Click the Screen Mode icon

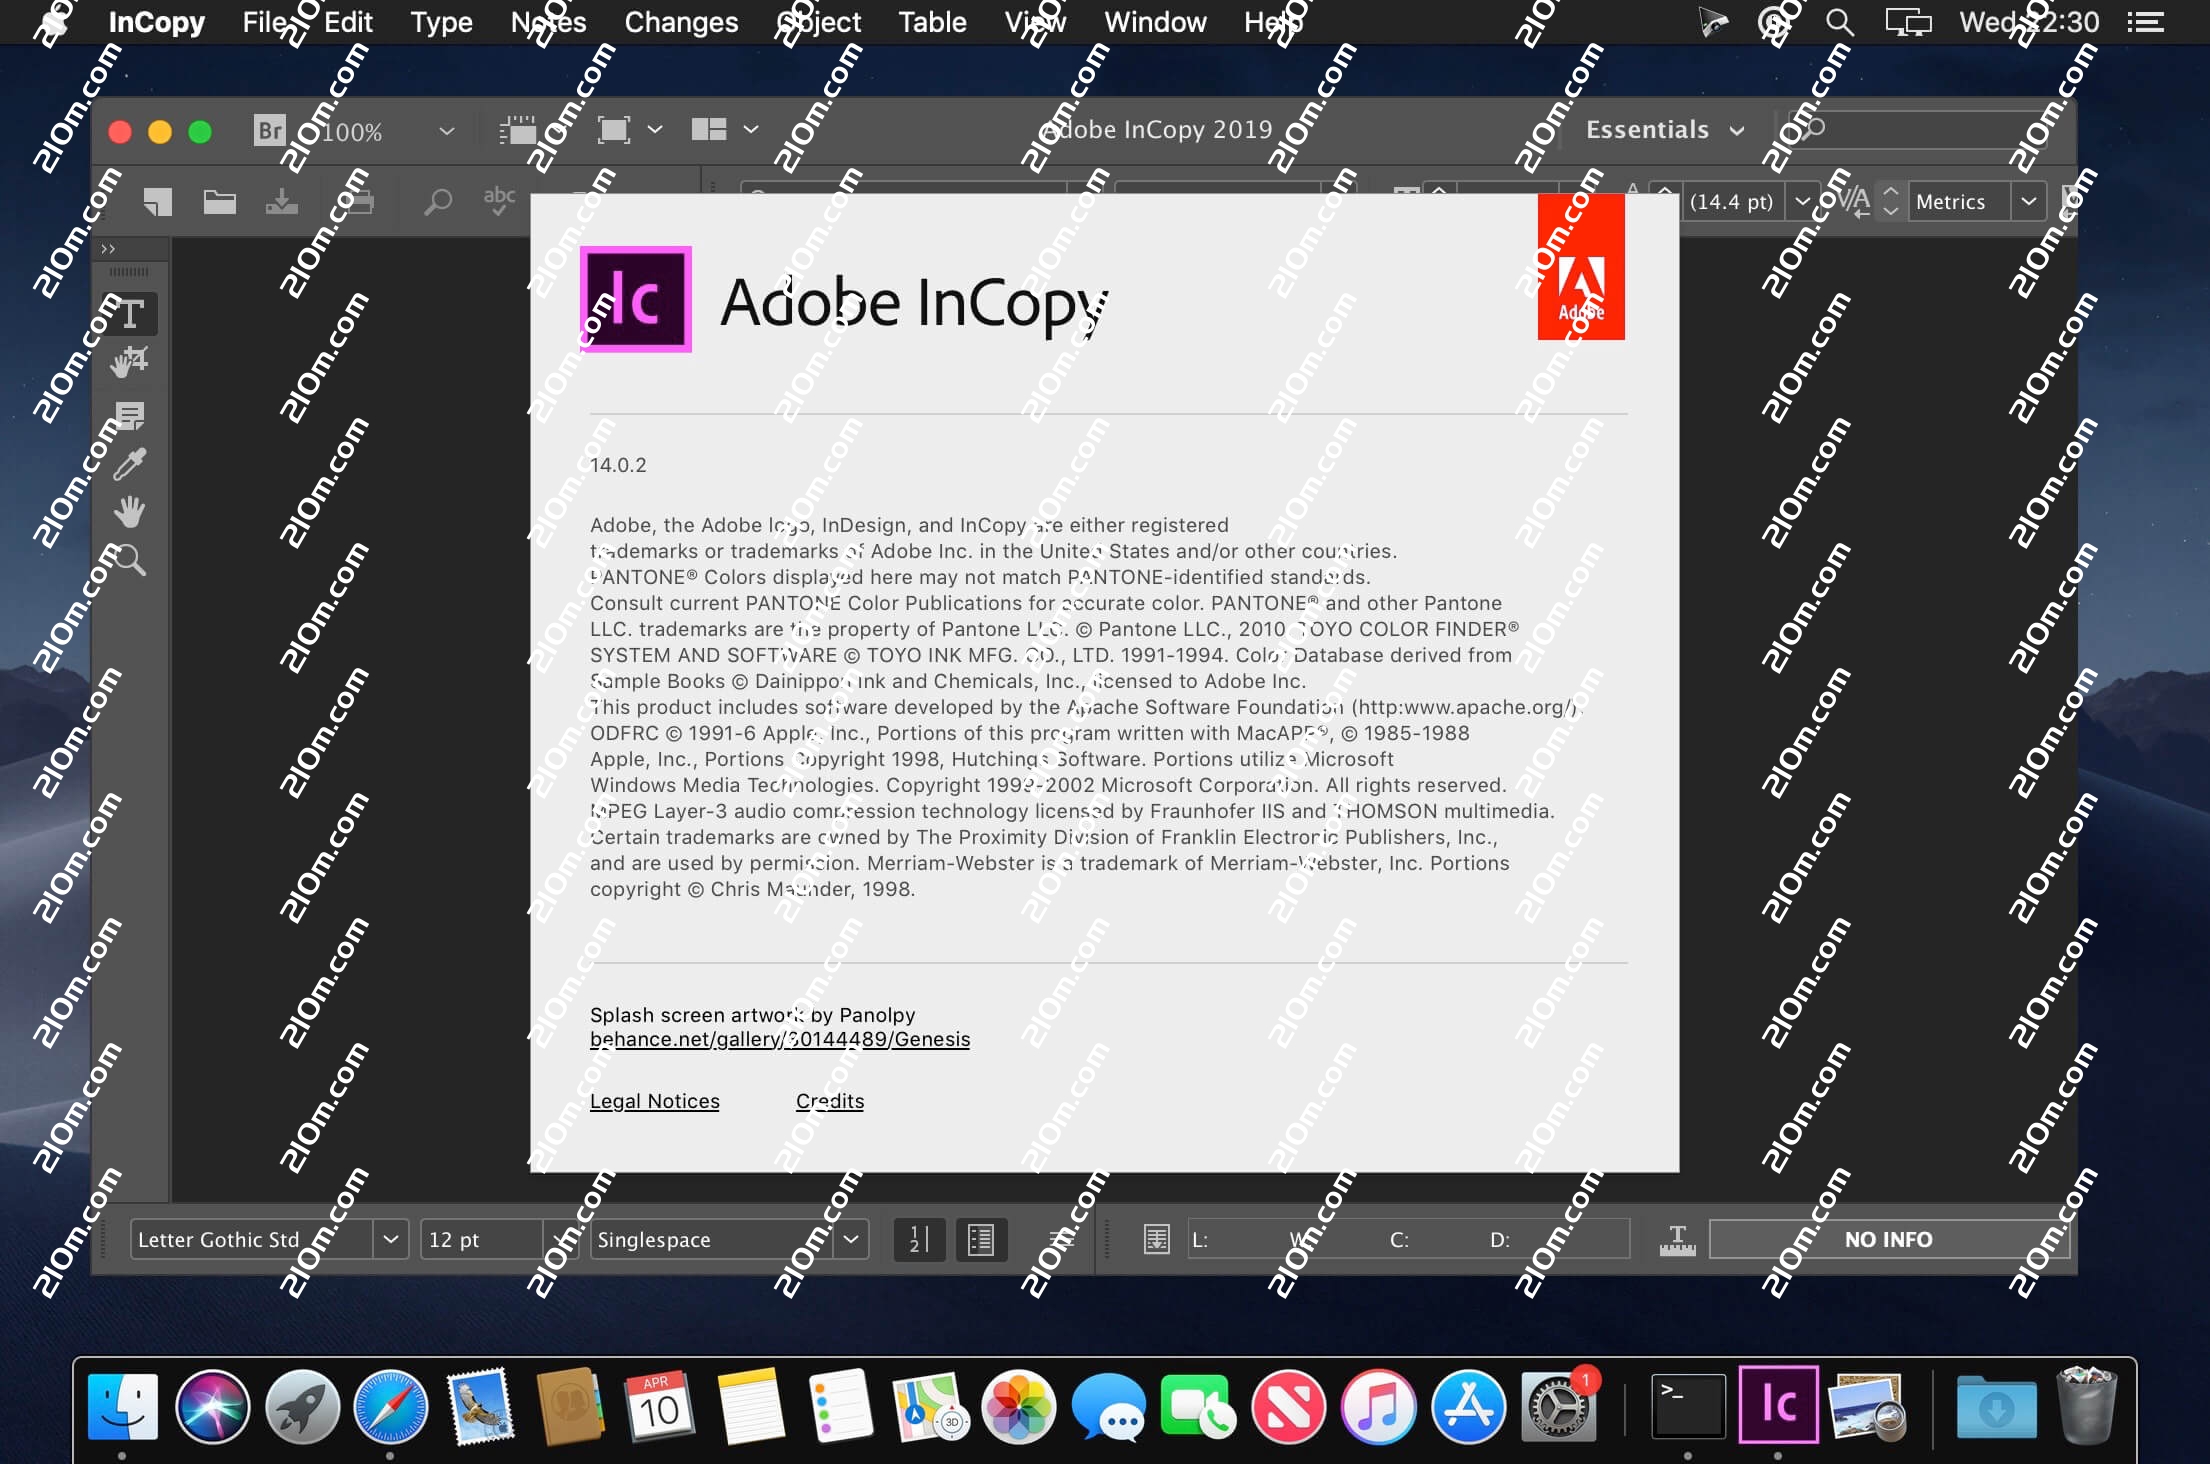click(614, 130)
